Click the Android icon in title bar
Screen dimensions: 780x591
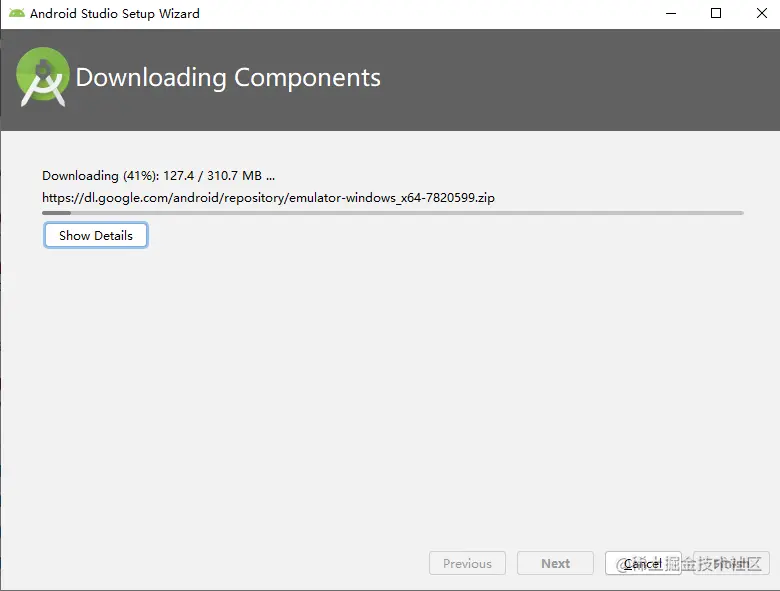16,13
